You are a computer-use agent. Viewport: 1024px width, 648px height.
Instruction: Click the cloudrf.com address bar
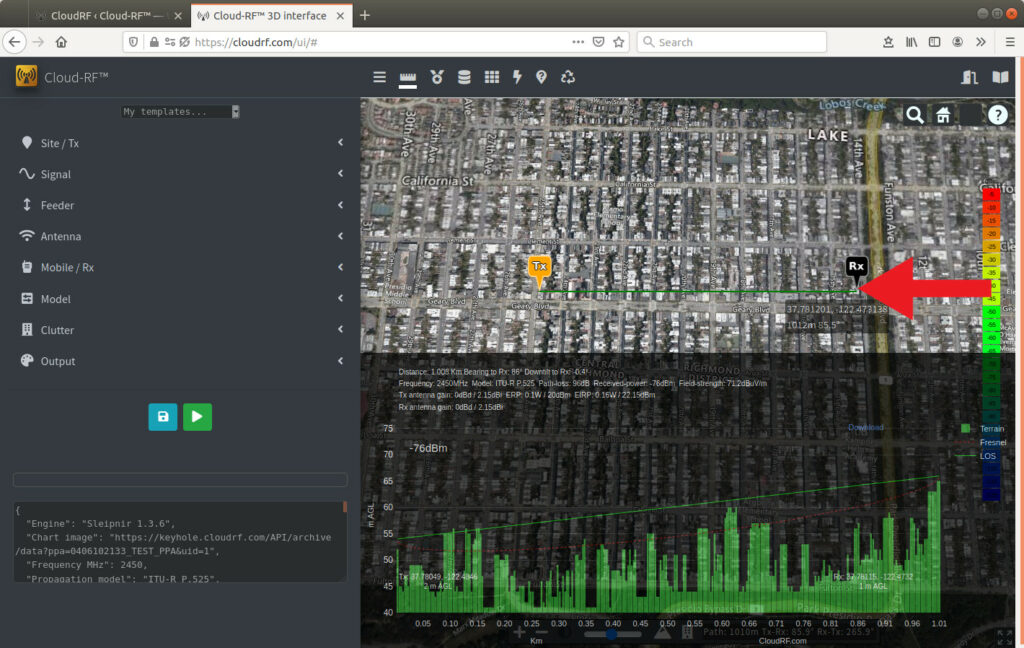(x=376, y=42)
